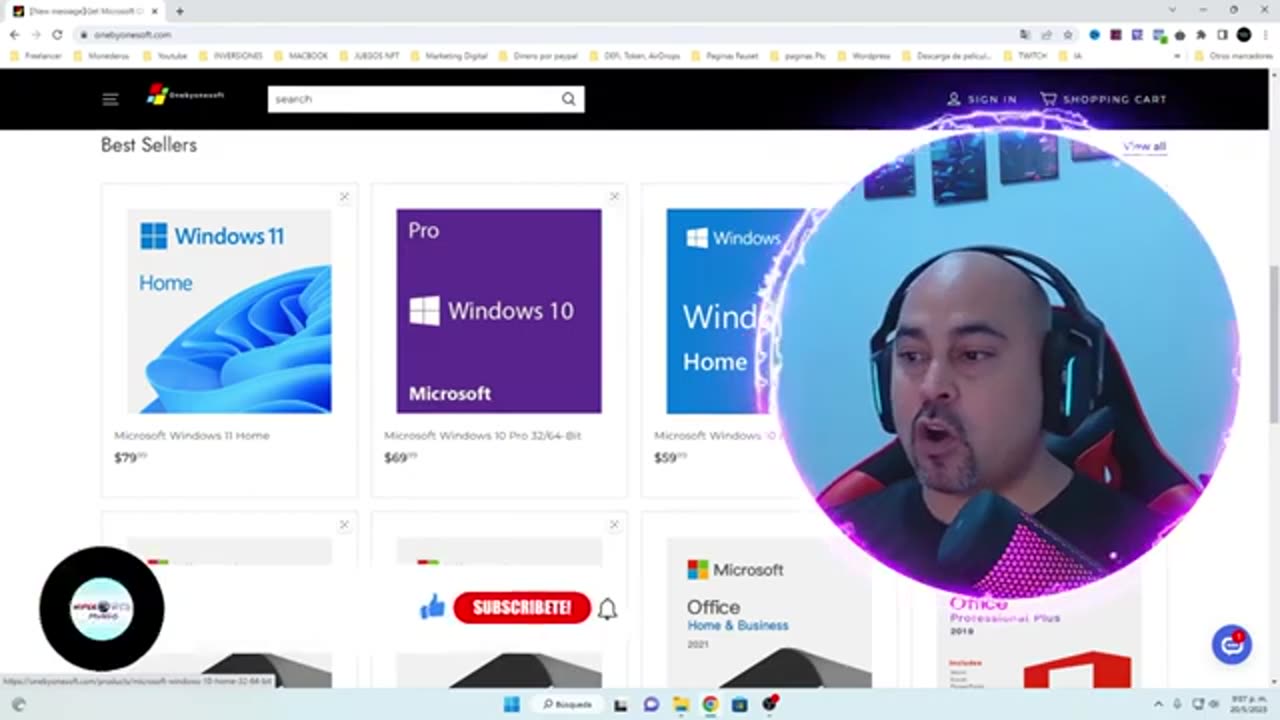
Task: Open the Youtube bookmark folder
Action: [165, 56]
